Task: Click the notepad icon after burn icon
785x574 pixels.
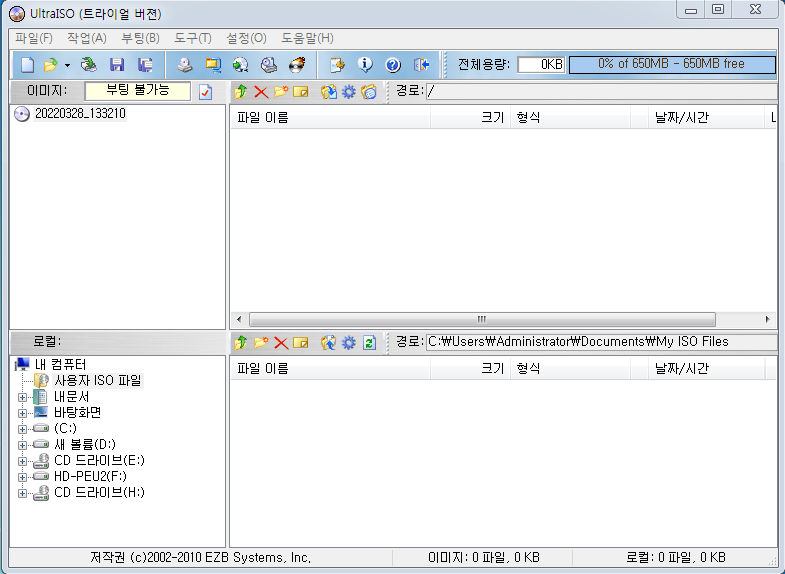Action: (337, 65)
